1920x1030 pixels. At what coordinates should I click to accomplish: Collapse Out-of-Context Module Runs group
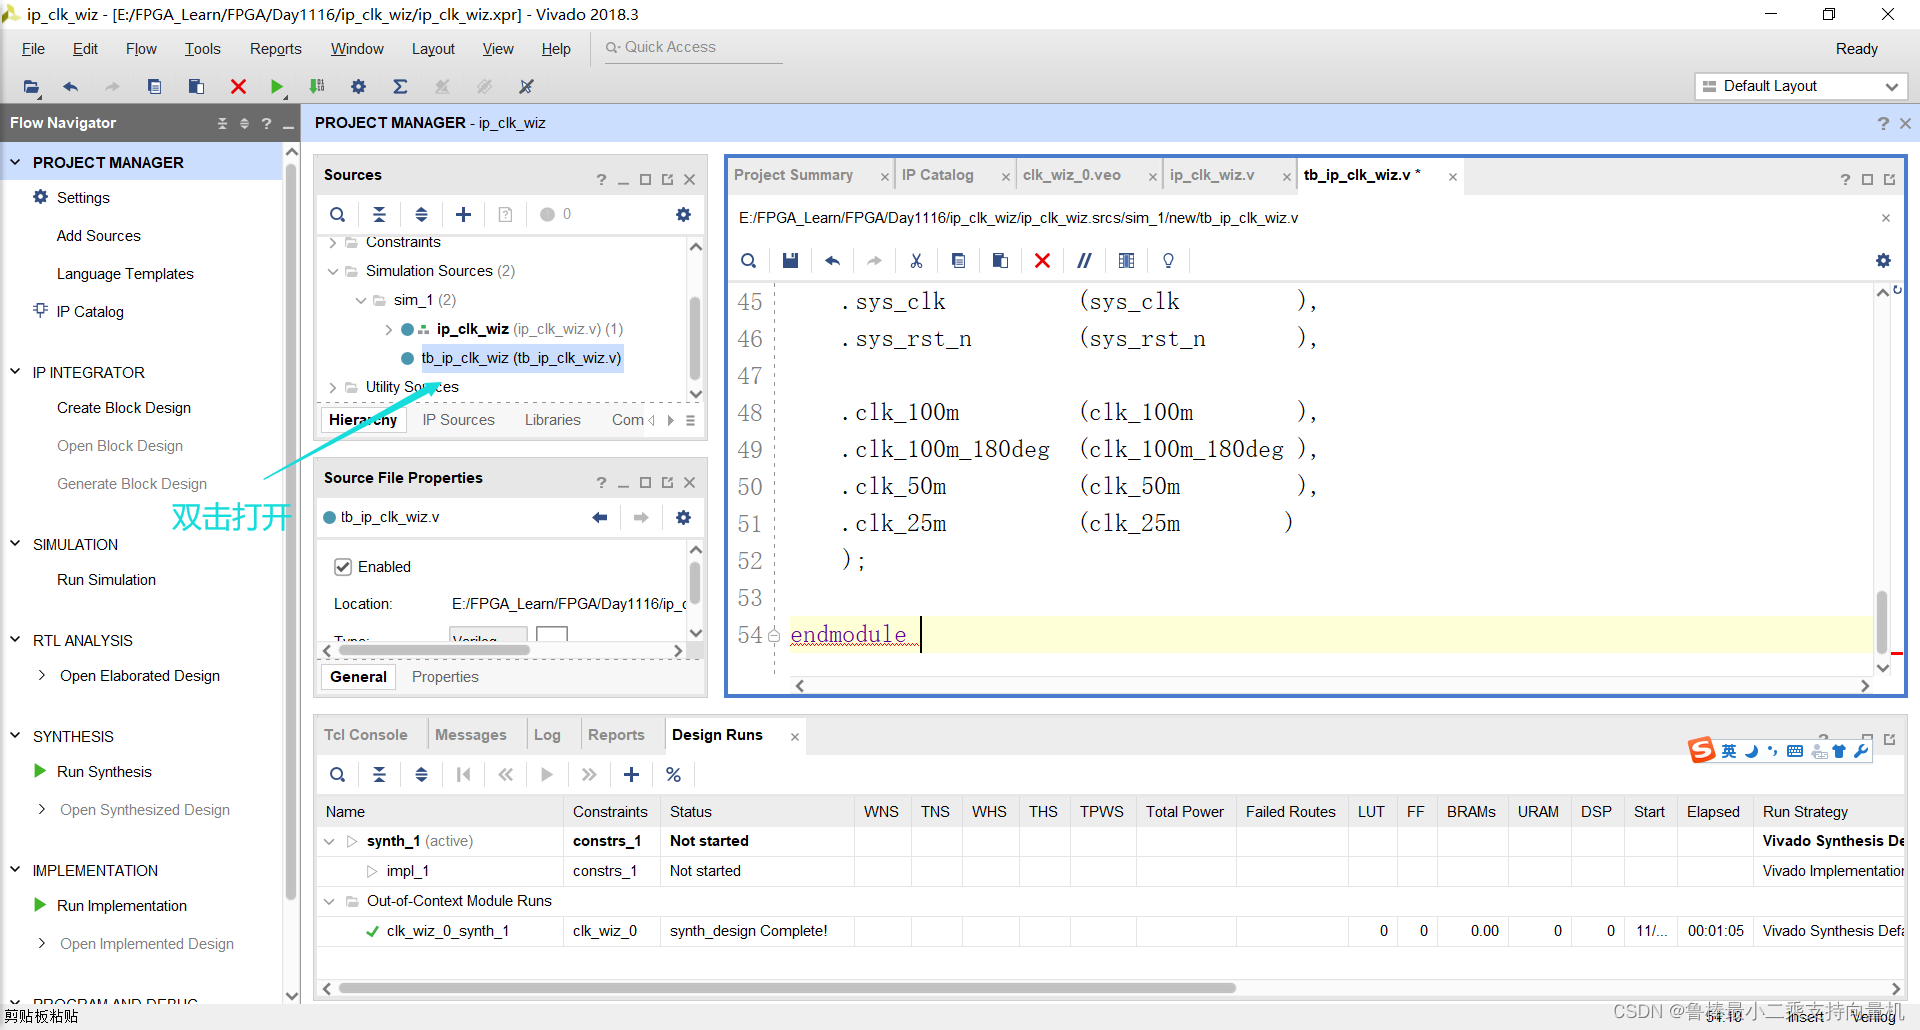(x=329, y=901)
